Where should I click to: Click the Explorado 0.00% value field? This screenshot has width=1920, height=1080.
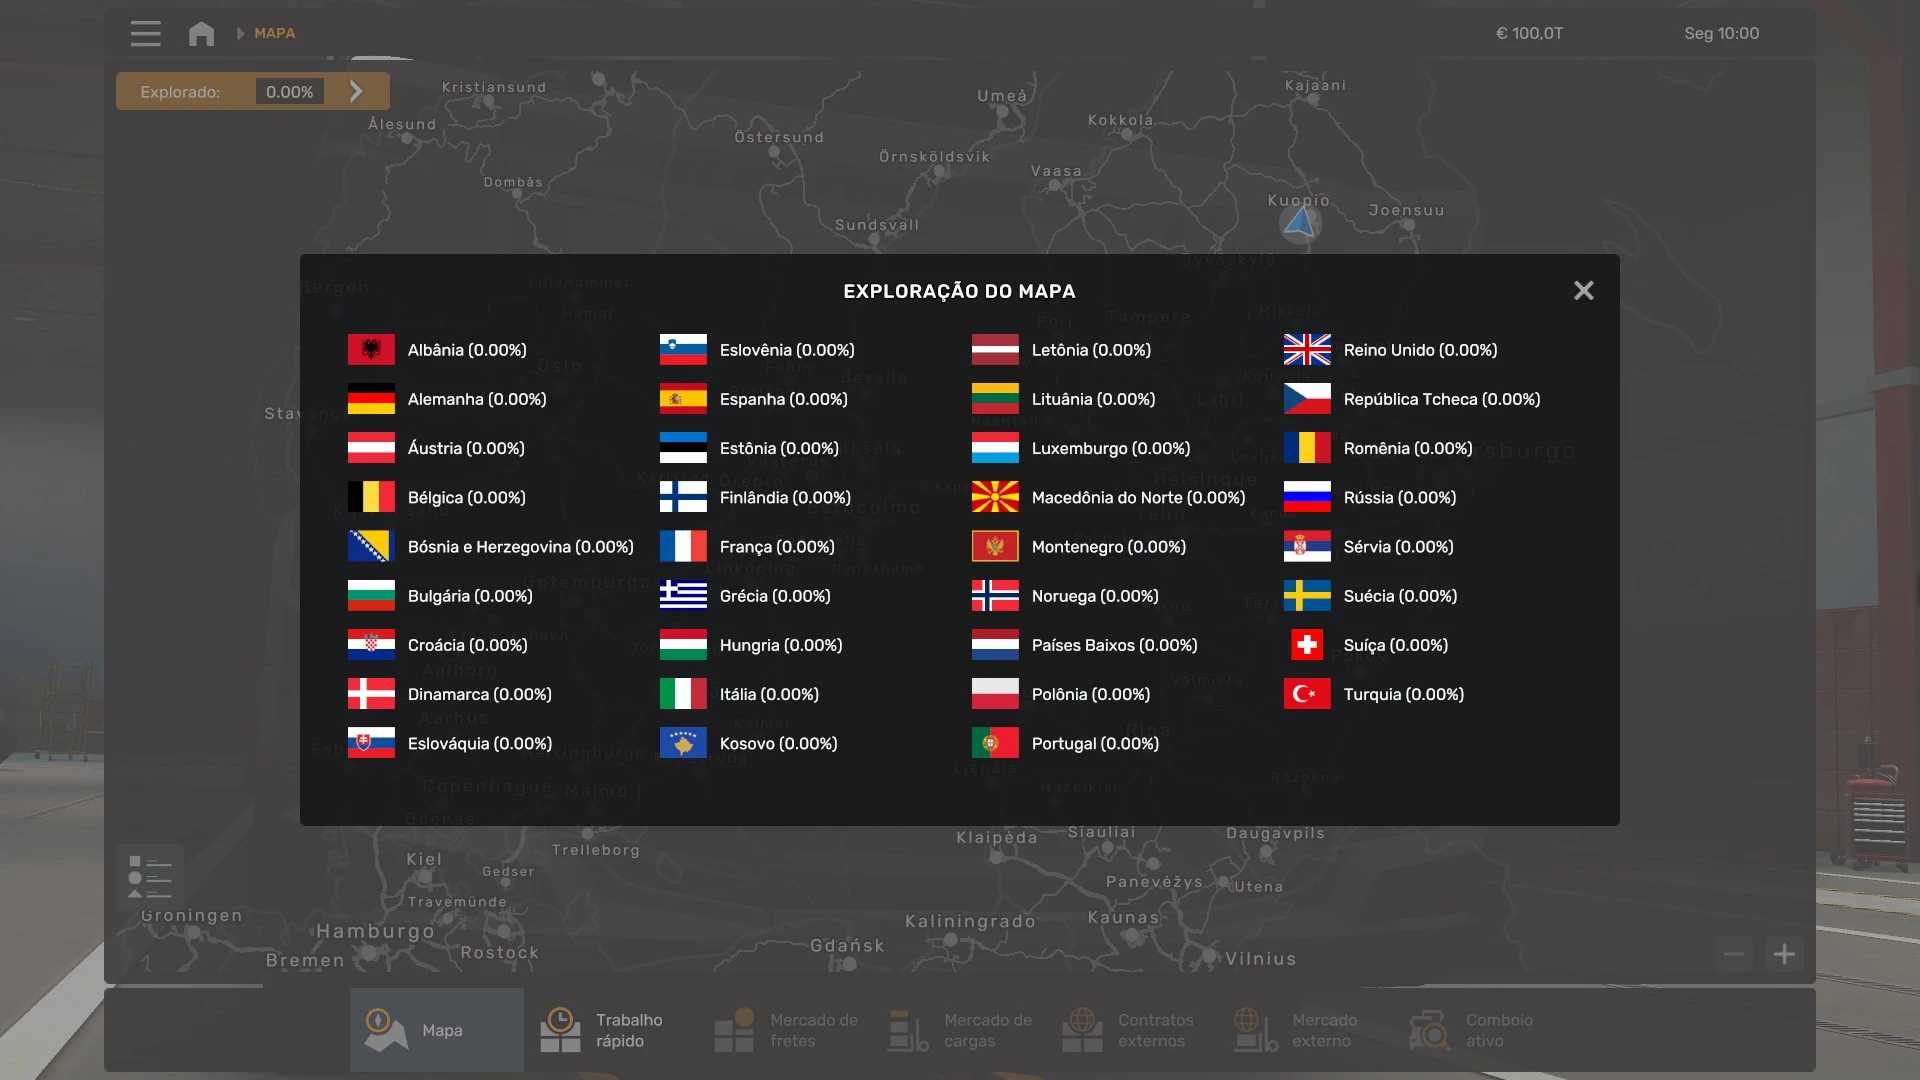[289, 91]
